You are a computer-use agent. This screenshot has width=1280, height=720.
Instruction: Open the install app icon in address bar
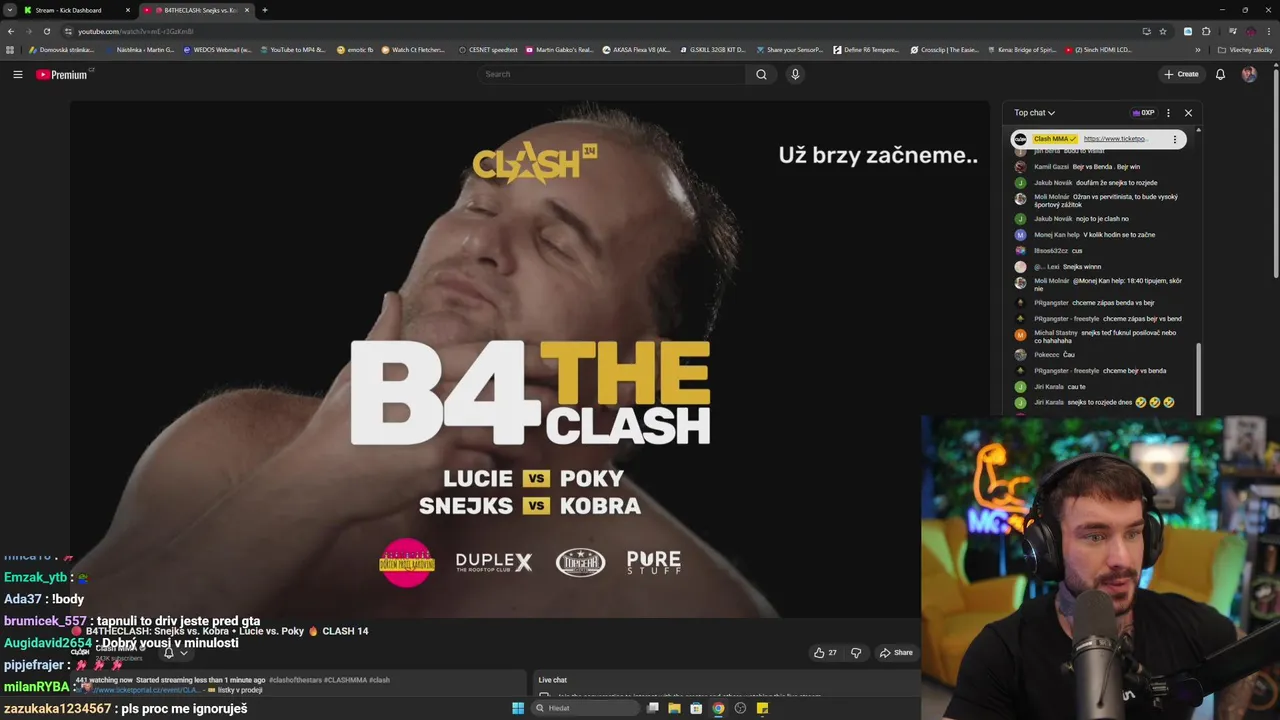click(1146, 31)
